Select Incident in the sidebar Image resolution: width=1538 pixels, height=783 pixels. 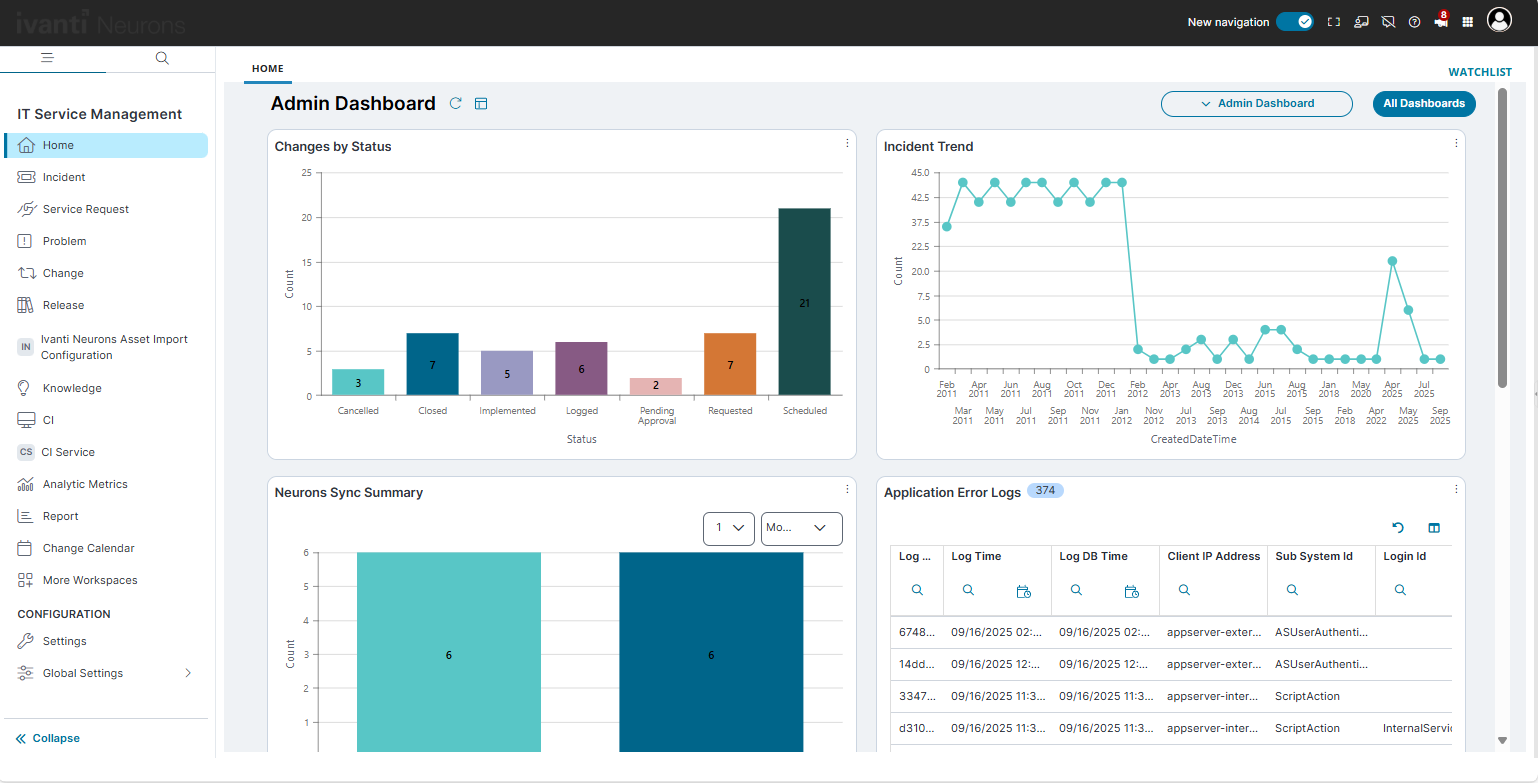pyautogui.click(x=64, y=177)
